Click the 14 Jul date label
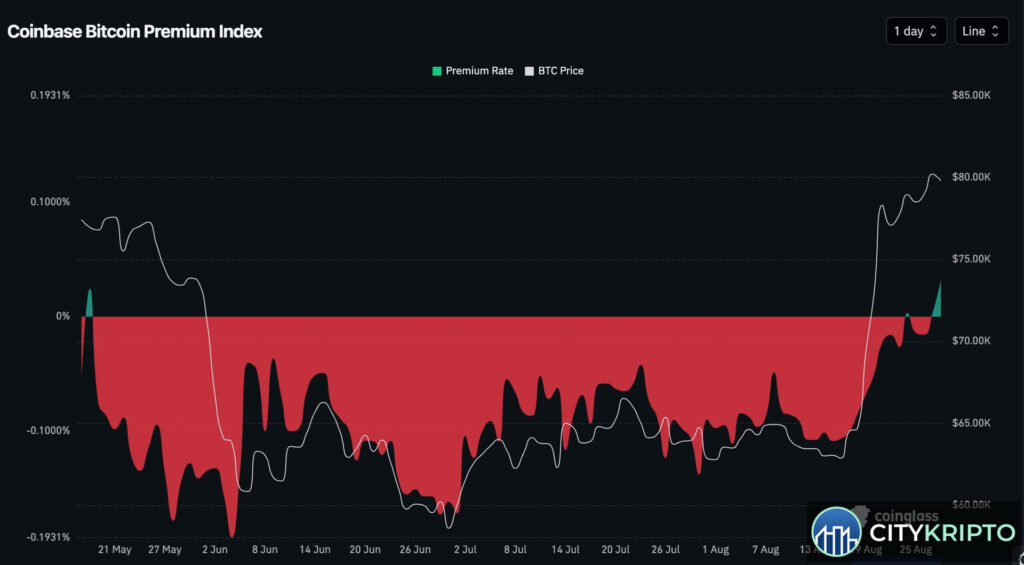Image resolution: width=1024 pixels, height=565 pixels. [x=565, y=550]
